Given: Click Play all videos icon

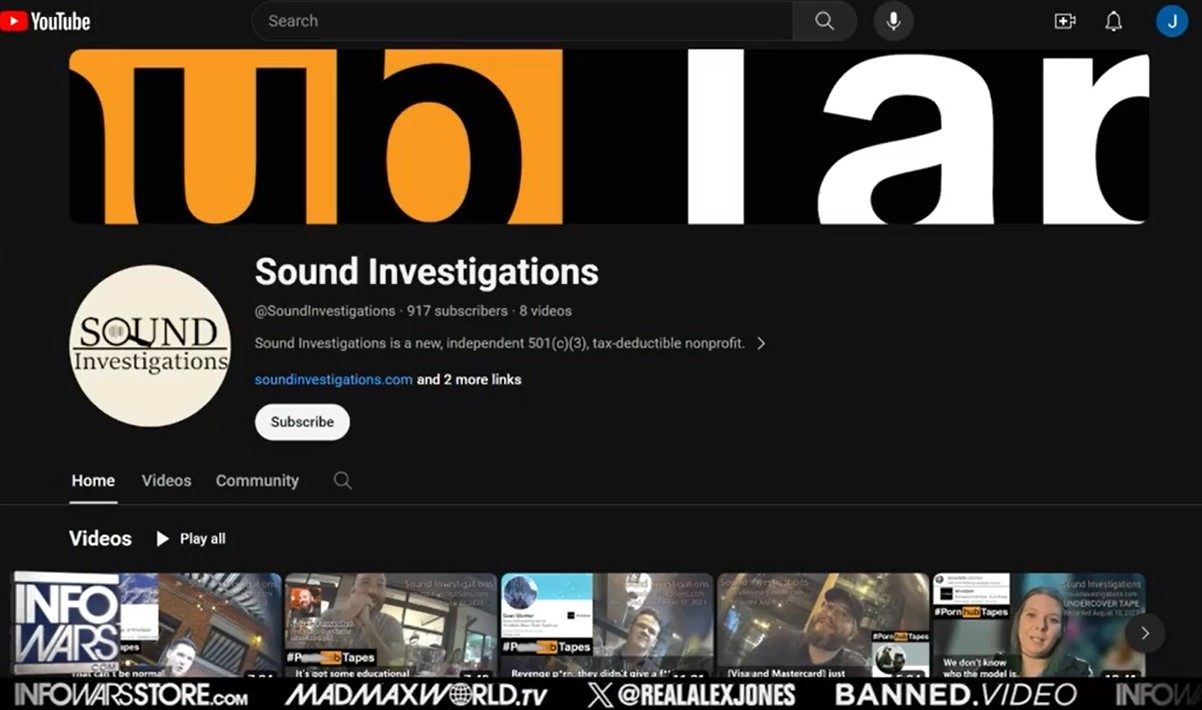Looking at the screenshot, I should [163, 539].
